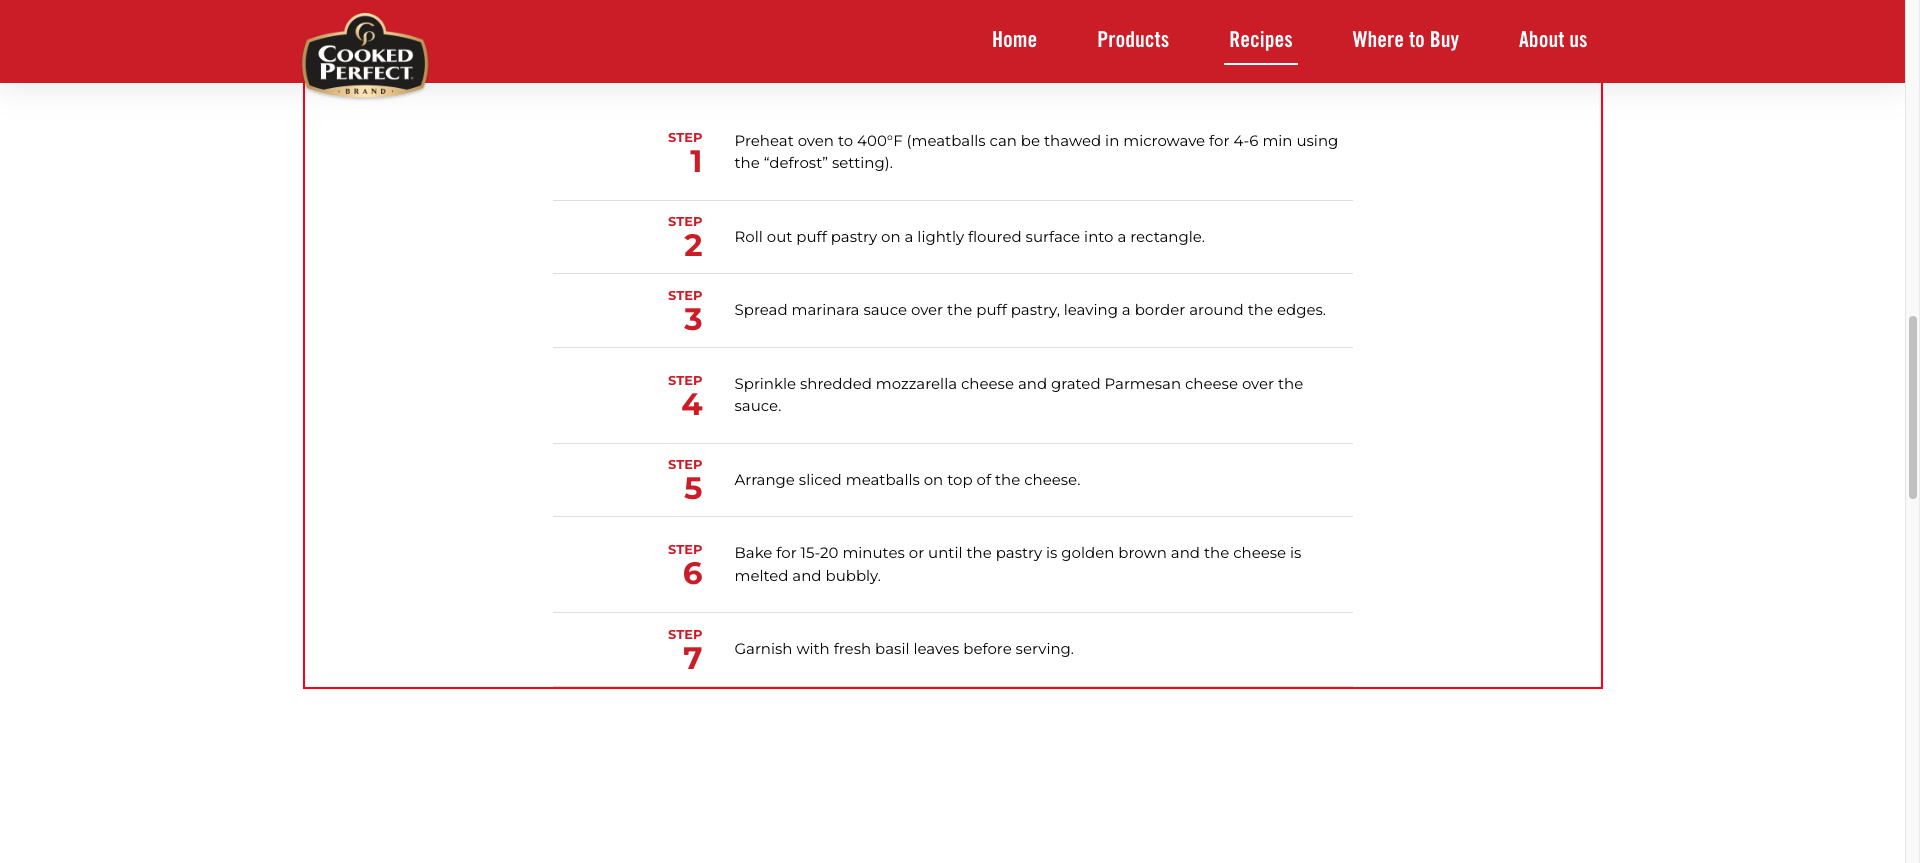Visit the About us page
Image resolution: width=1920 pixels, height=863 pixels.
(x=1552, y=40)
